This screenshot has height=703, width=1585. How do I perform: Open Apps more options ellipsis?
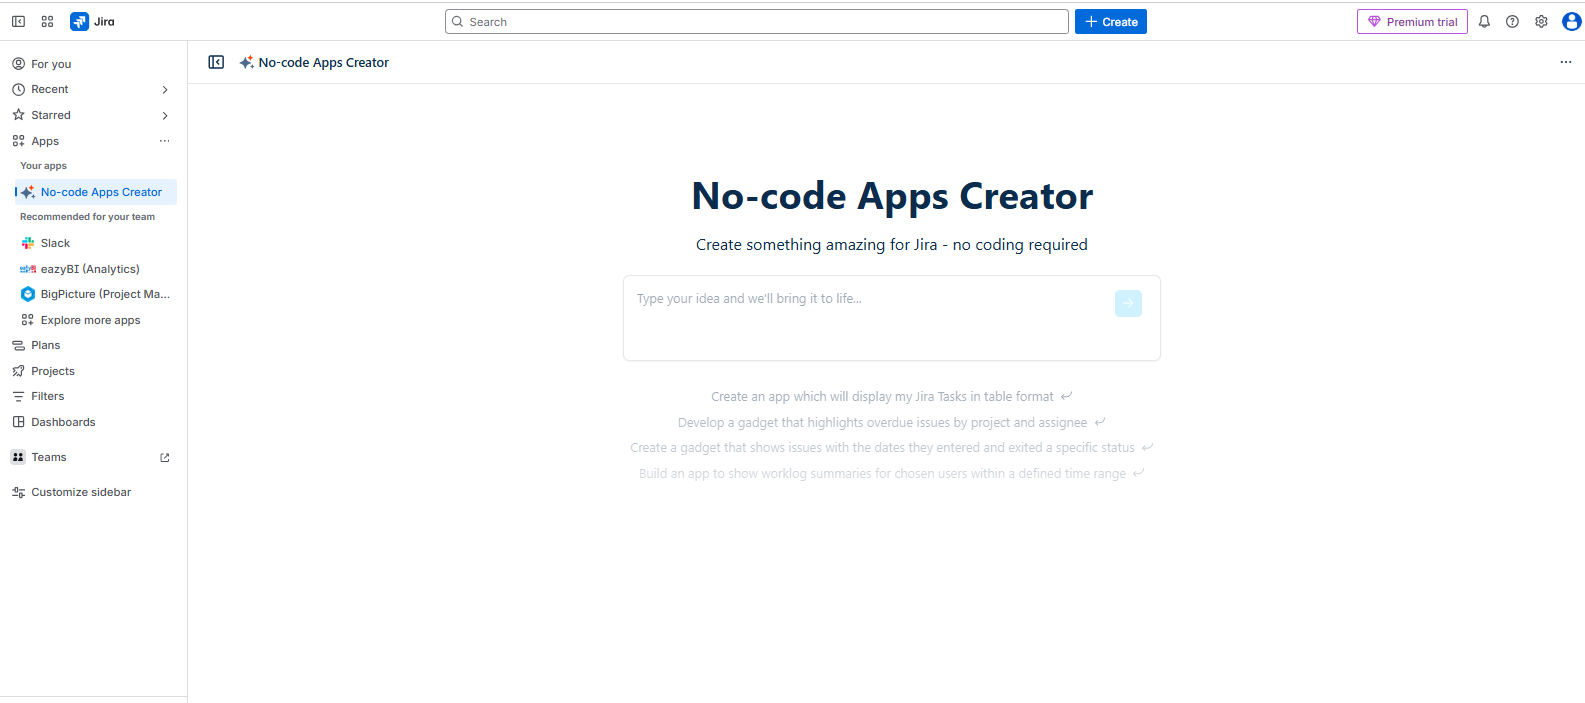click(165, 141)
